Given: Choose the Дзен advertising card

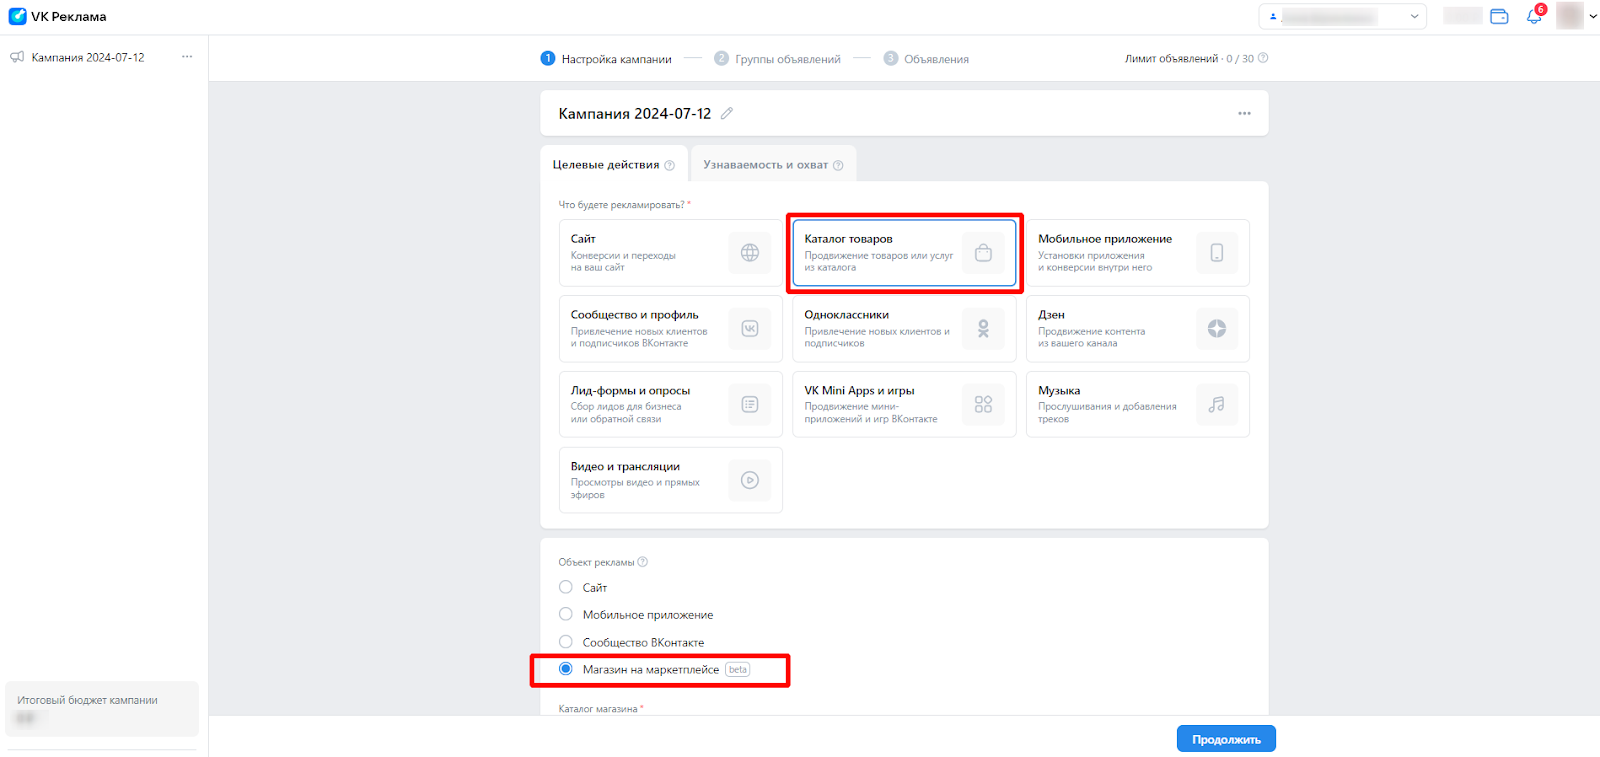Looking at the screenshot, I should [1137, 329].
